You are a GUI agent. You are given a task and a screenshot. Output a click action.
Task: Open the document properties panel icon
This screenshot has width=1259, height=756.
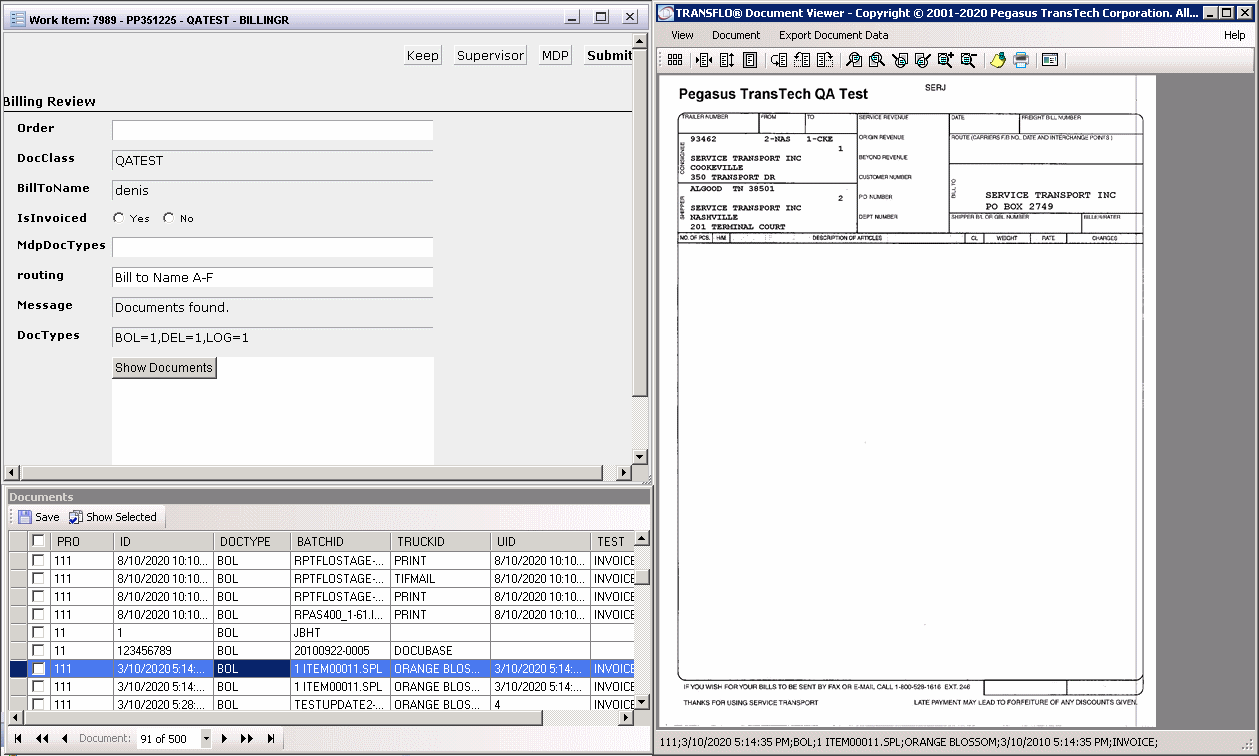click(1049, 60)
